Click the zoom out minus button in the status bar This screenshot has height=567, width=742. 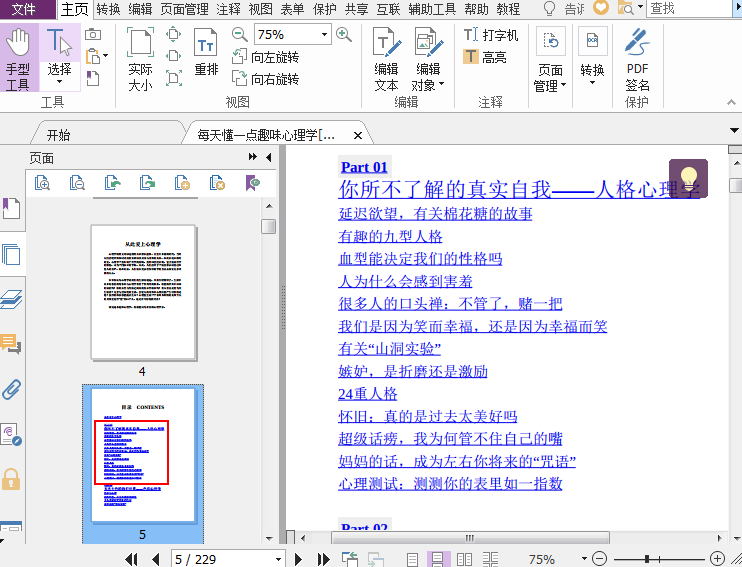(600, 559)
